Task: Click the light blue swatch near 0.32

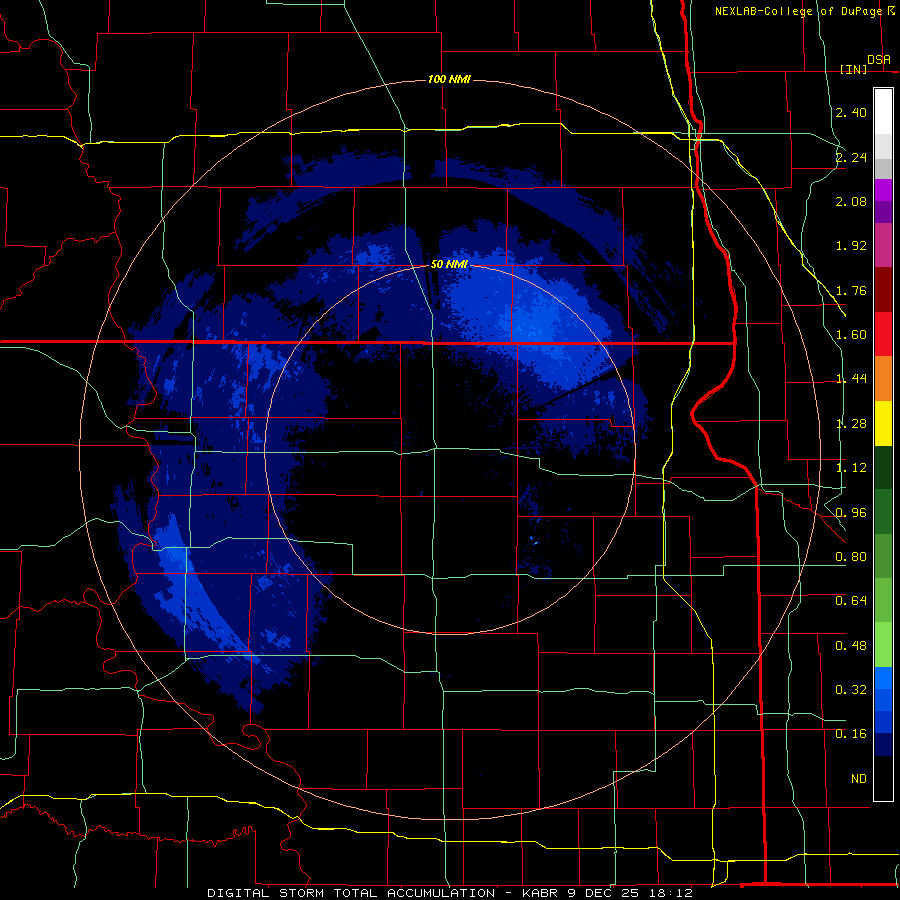Action: 883,678
